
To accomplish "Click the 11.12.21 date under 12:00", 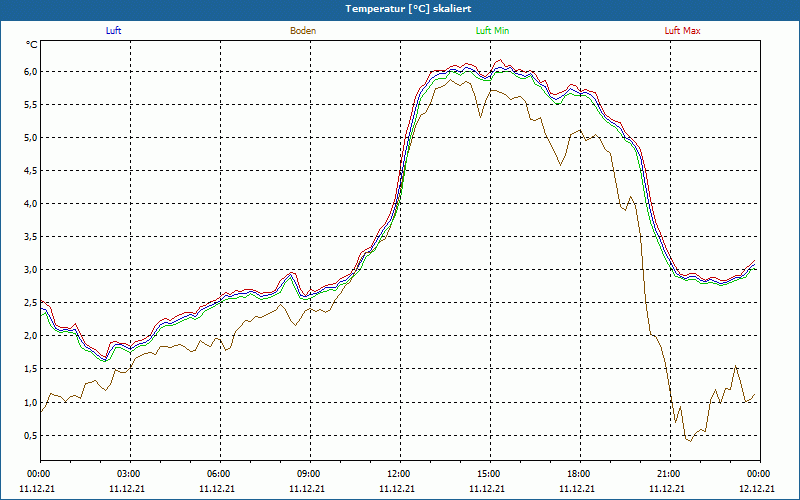I will point(396,489).
